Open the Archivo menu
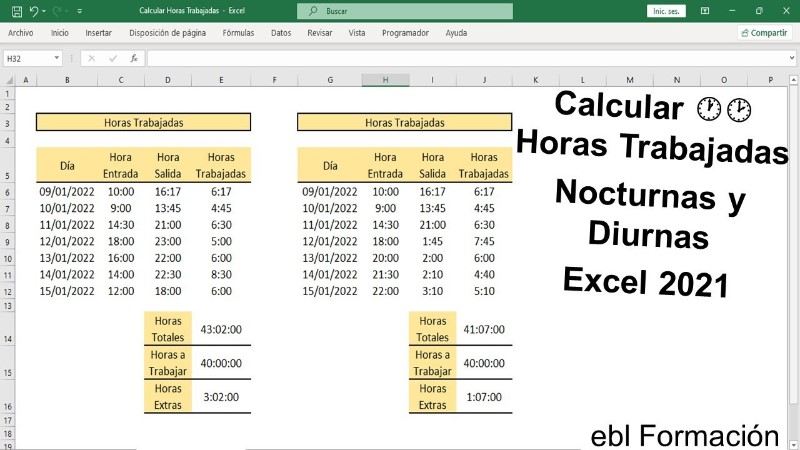Image resolution: width=800 pixels, height=450 pixels. pos(20,33)
